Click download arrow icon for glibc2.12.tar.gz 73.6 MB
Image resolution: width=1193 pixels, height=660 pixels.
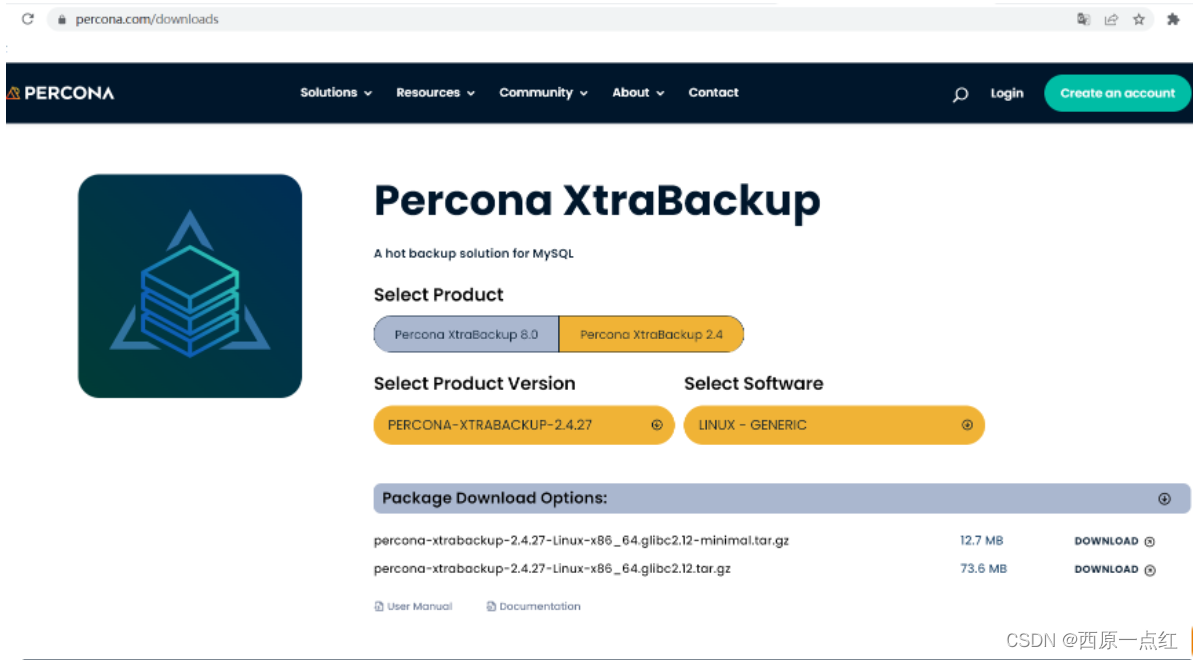pyautogui.click(x=1150, y=570)
